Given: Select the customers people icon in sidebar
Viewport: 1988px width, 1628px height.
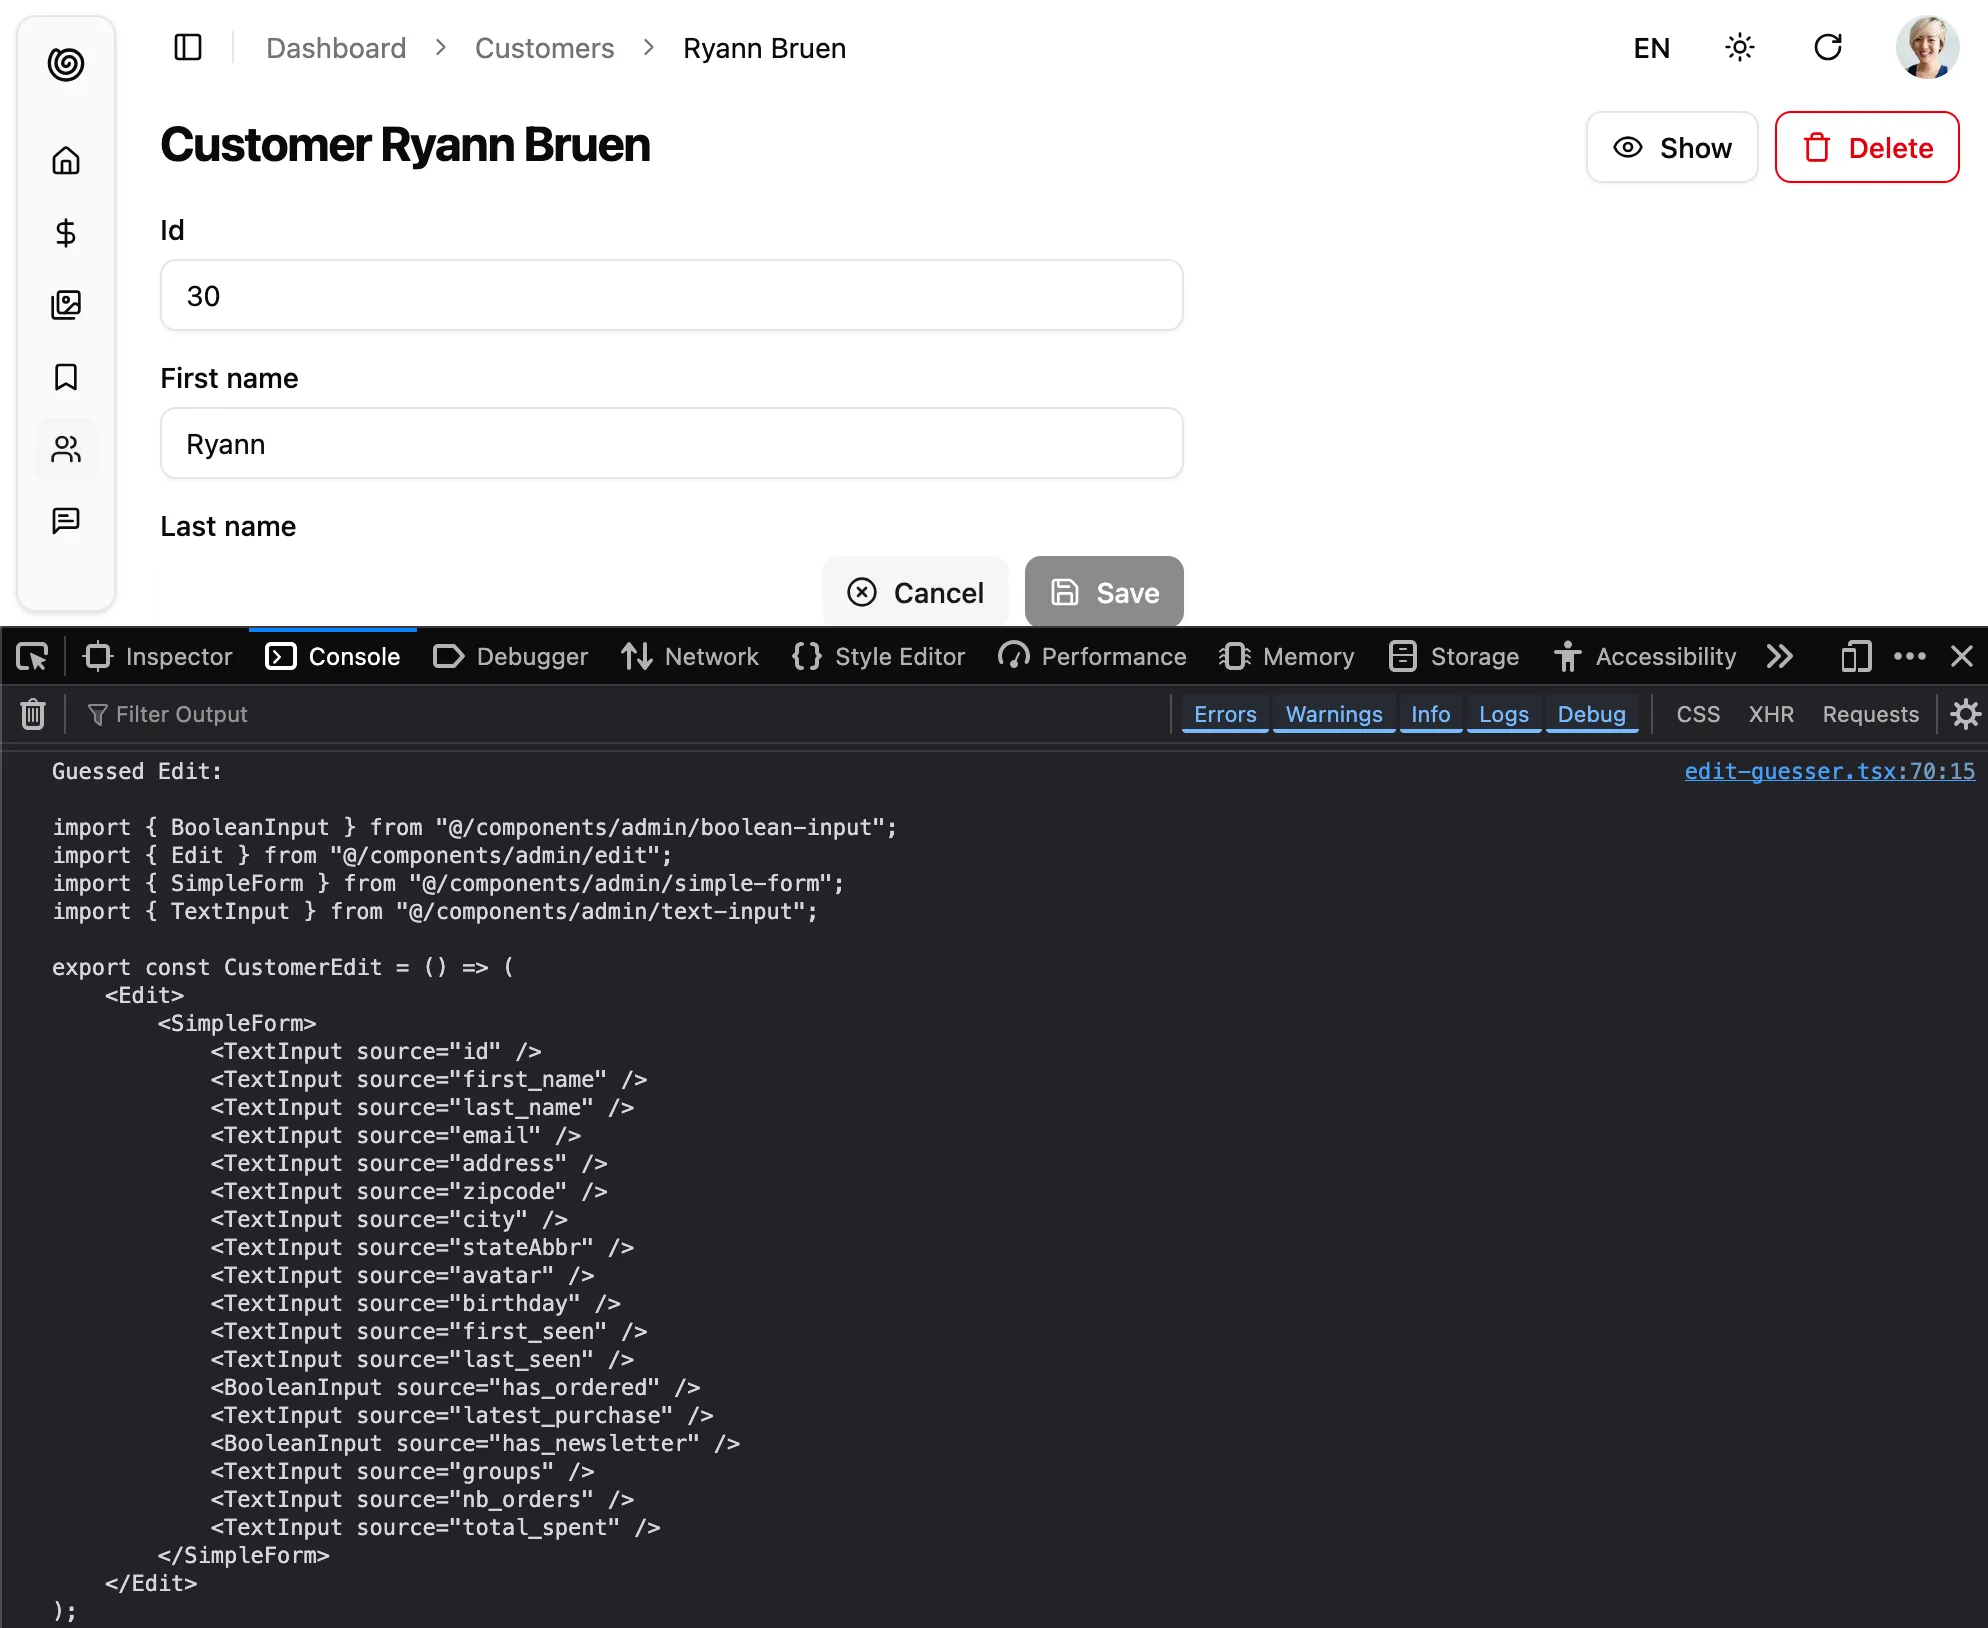Looking at the screenshot, I should tap(66, 449).
